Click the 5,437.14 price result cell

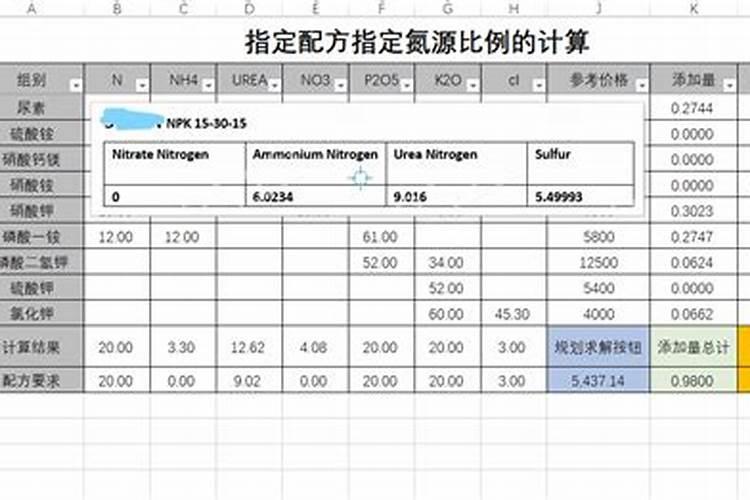coord(597,381)
